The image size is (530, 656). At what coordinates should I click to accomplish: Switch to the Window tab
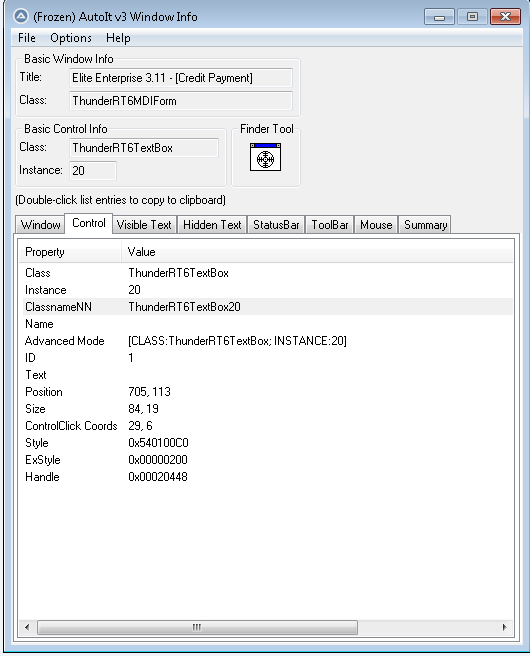coord(40,225)
